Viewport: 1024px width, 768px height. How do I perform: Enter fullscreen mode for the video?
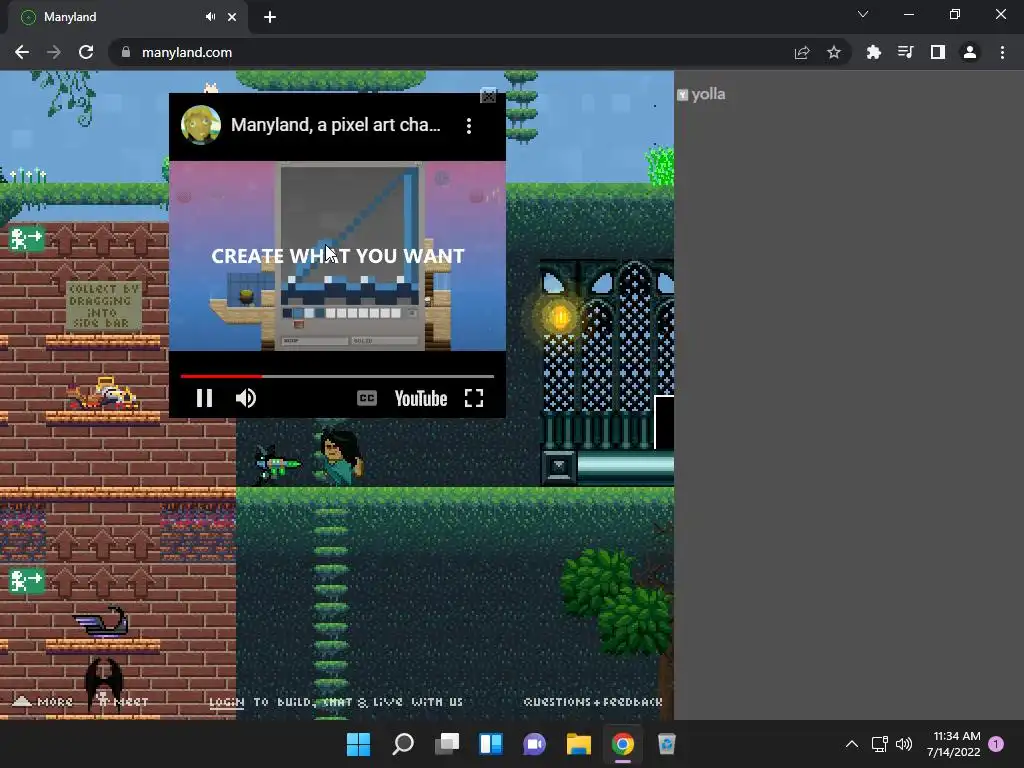474,398
